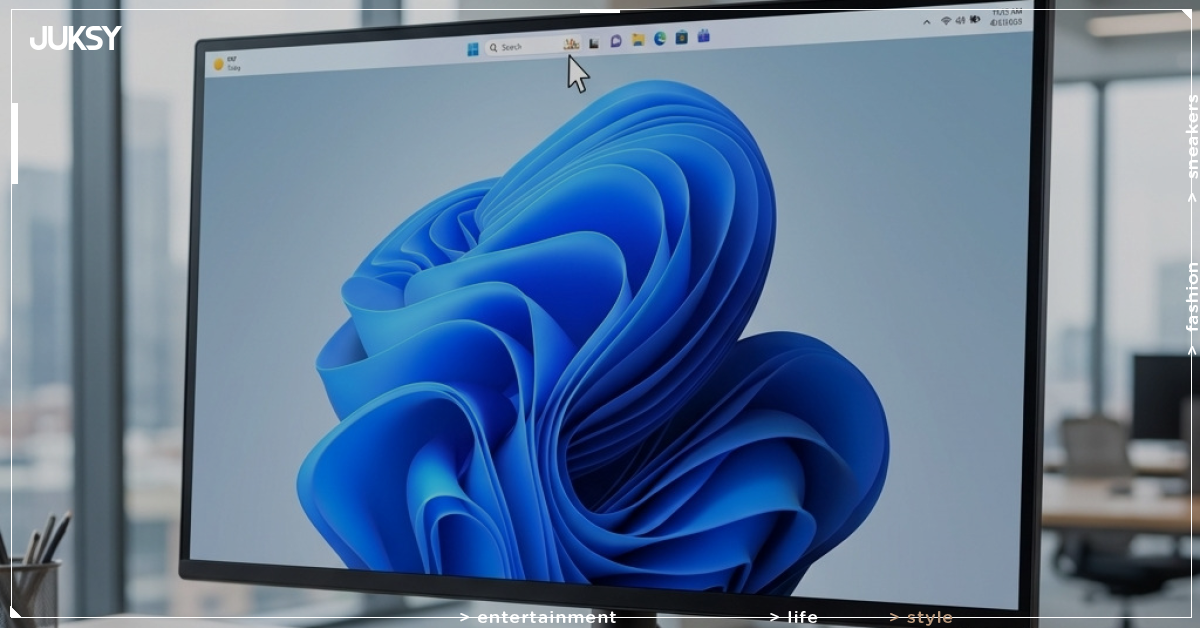
Task: Open Task View from the taskbar
Action: [594, 43]
